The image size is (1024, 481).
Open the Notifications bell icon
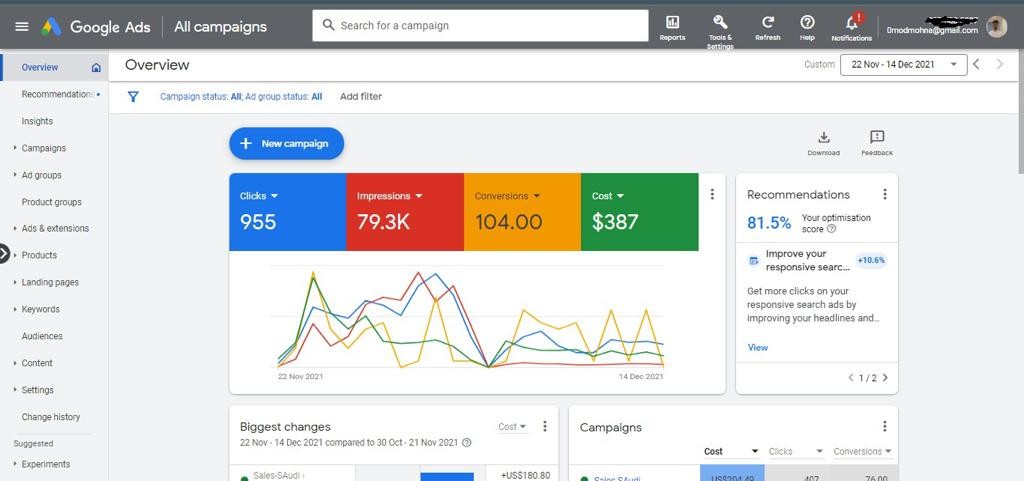pyautogui.click(x=852, y=23)
